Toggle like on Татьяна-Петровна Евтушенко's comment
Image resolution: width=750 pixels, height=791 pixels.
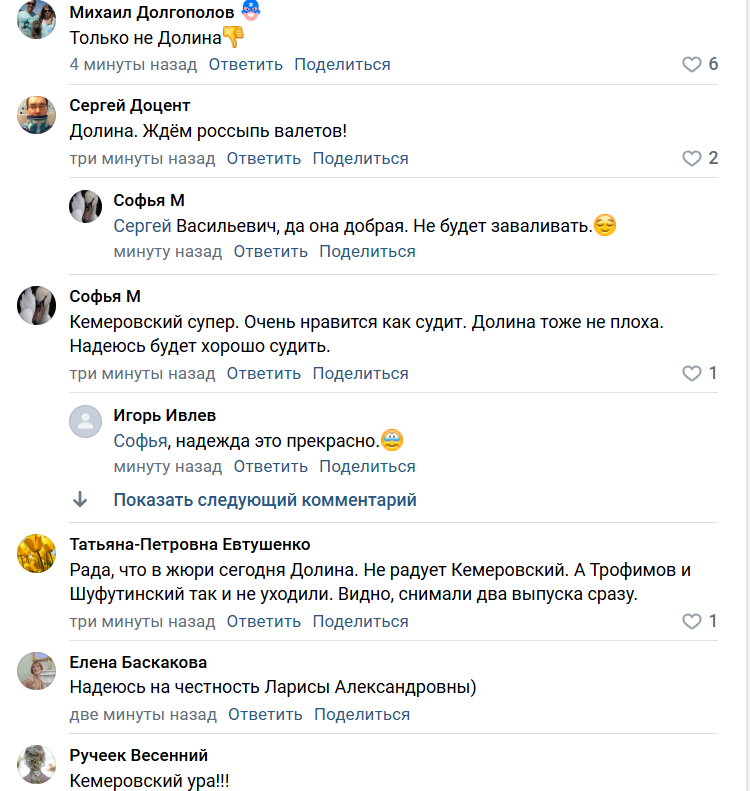[692, 621]
